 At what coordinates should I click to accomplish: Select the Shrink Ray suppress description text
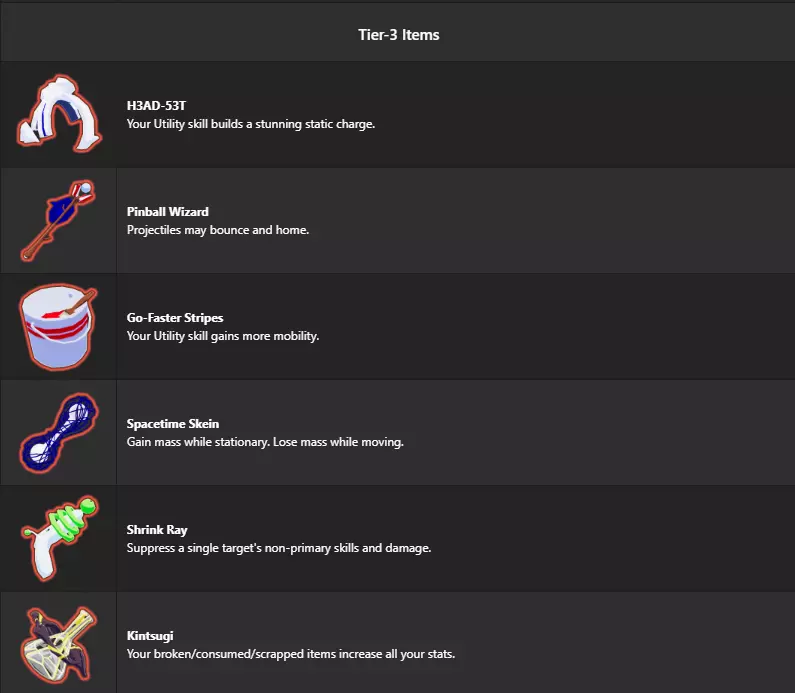pos(279,548)
